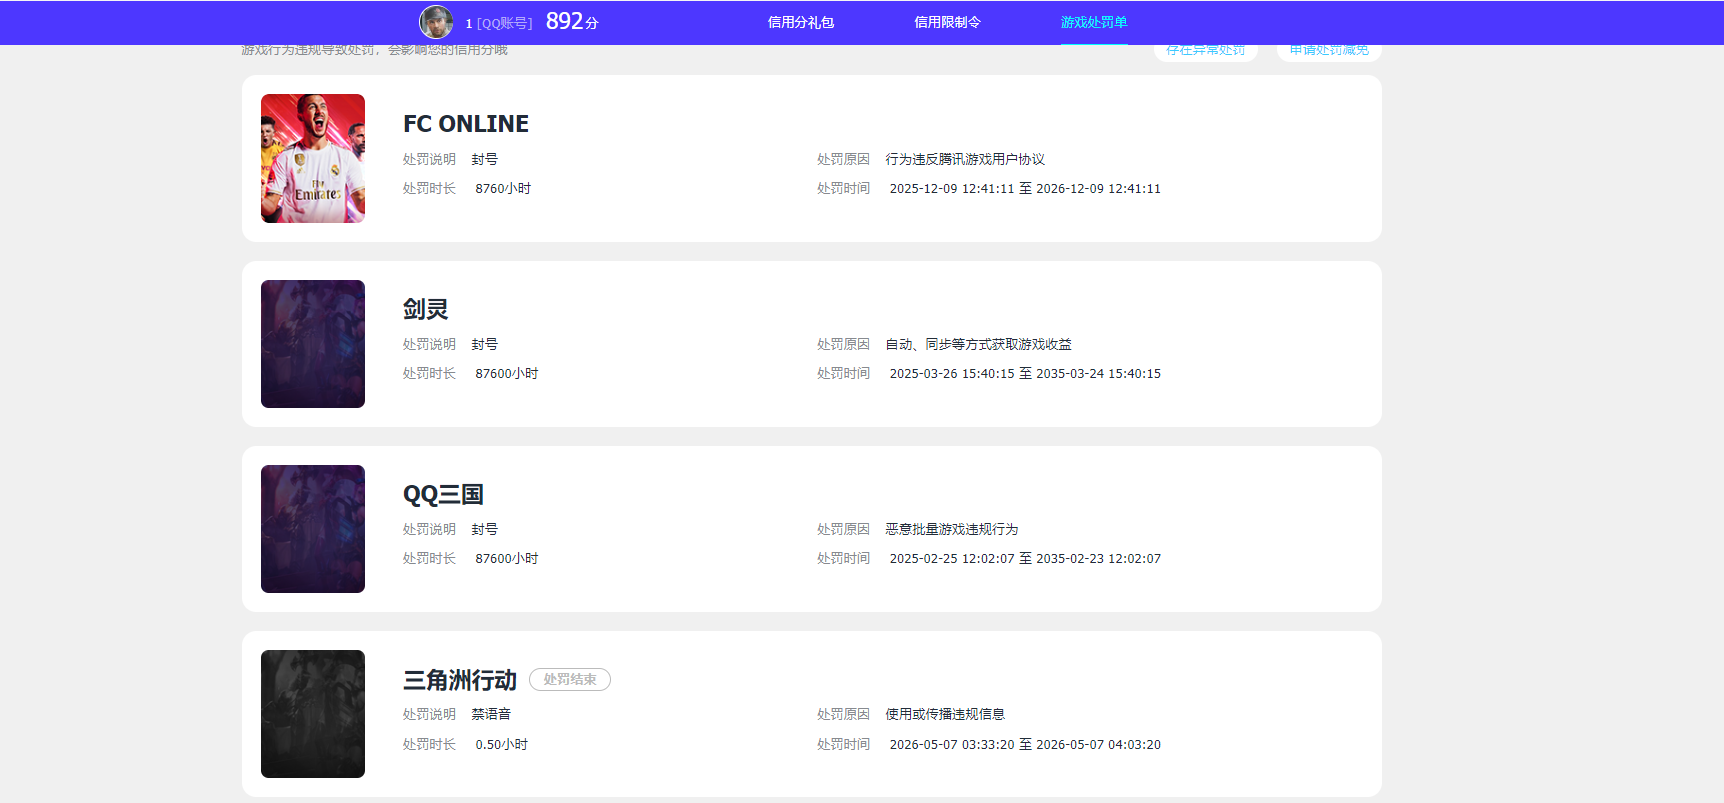Open the 信用分礼包 tab
The height and width of the screenshot is (803, 1724).
pos(801,22)
